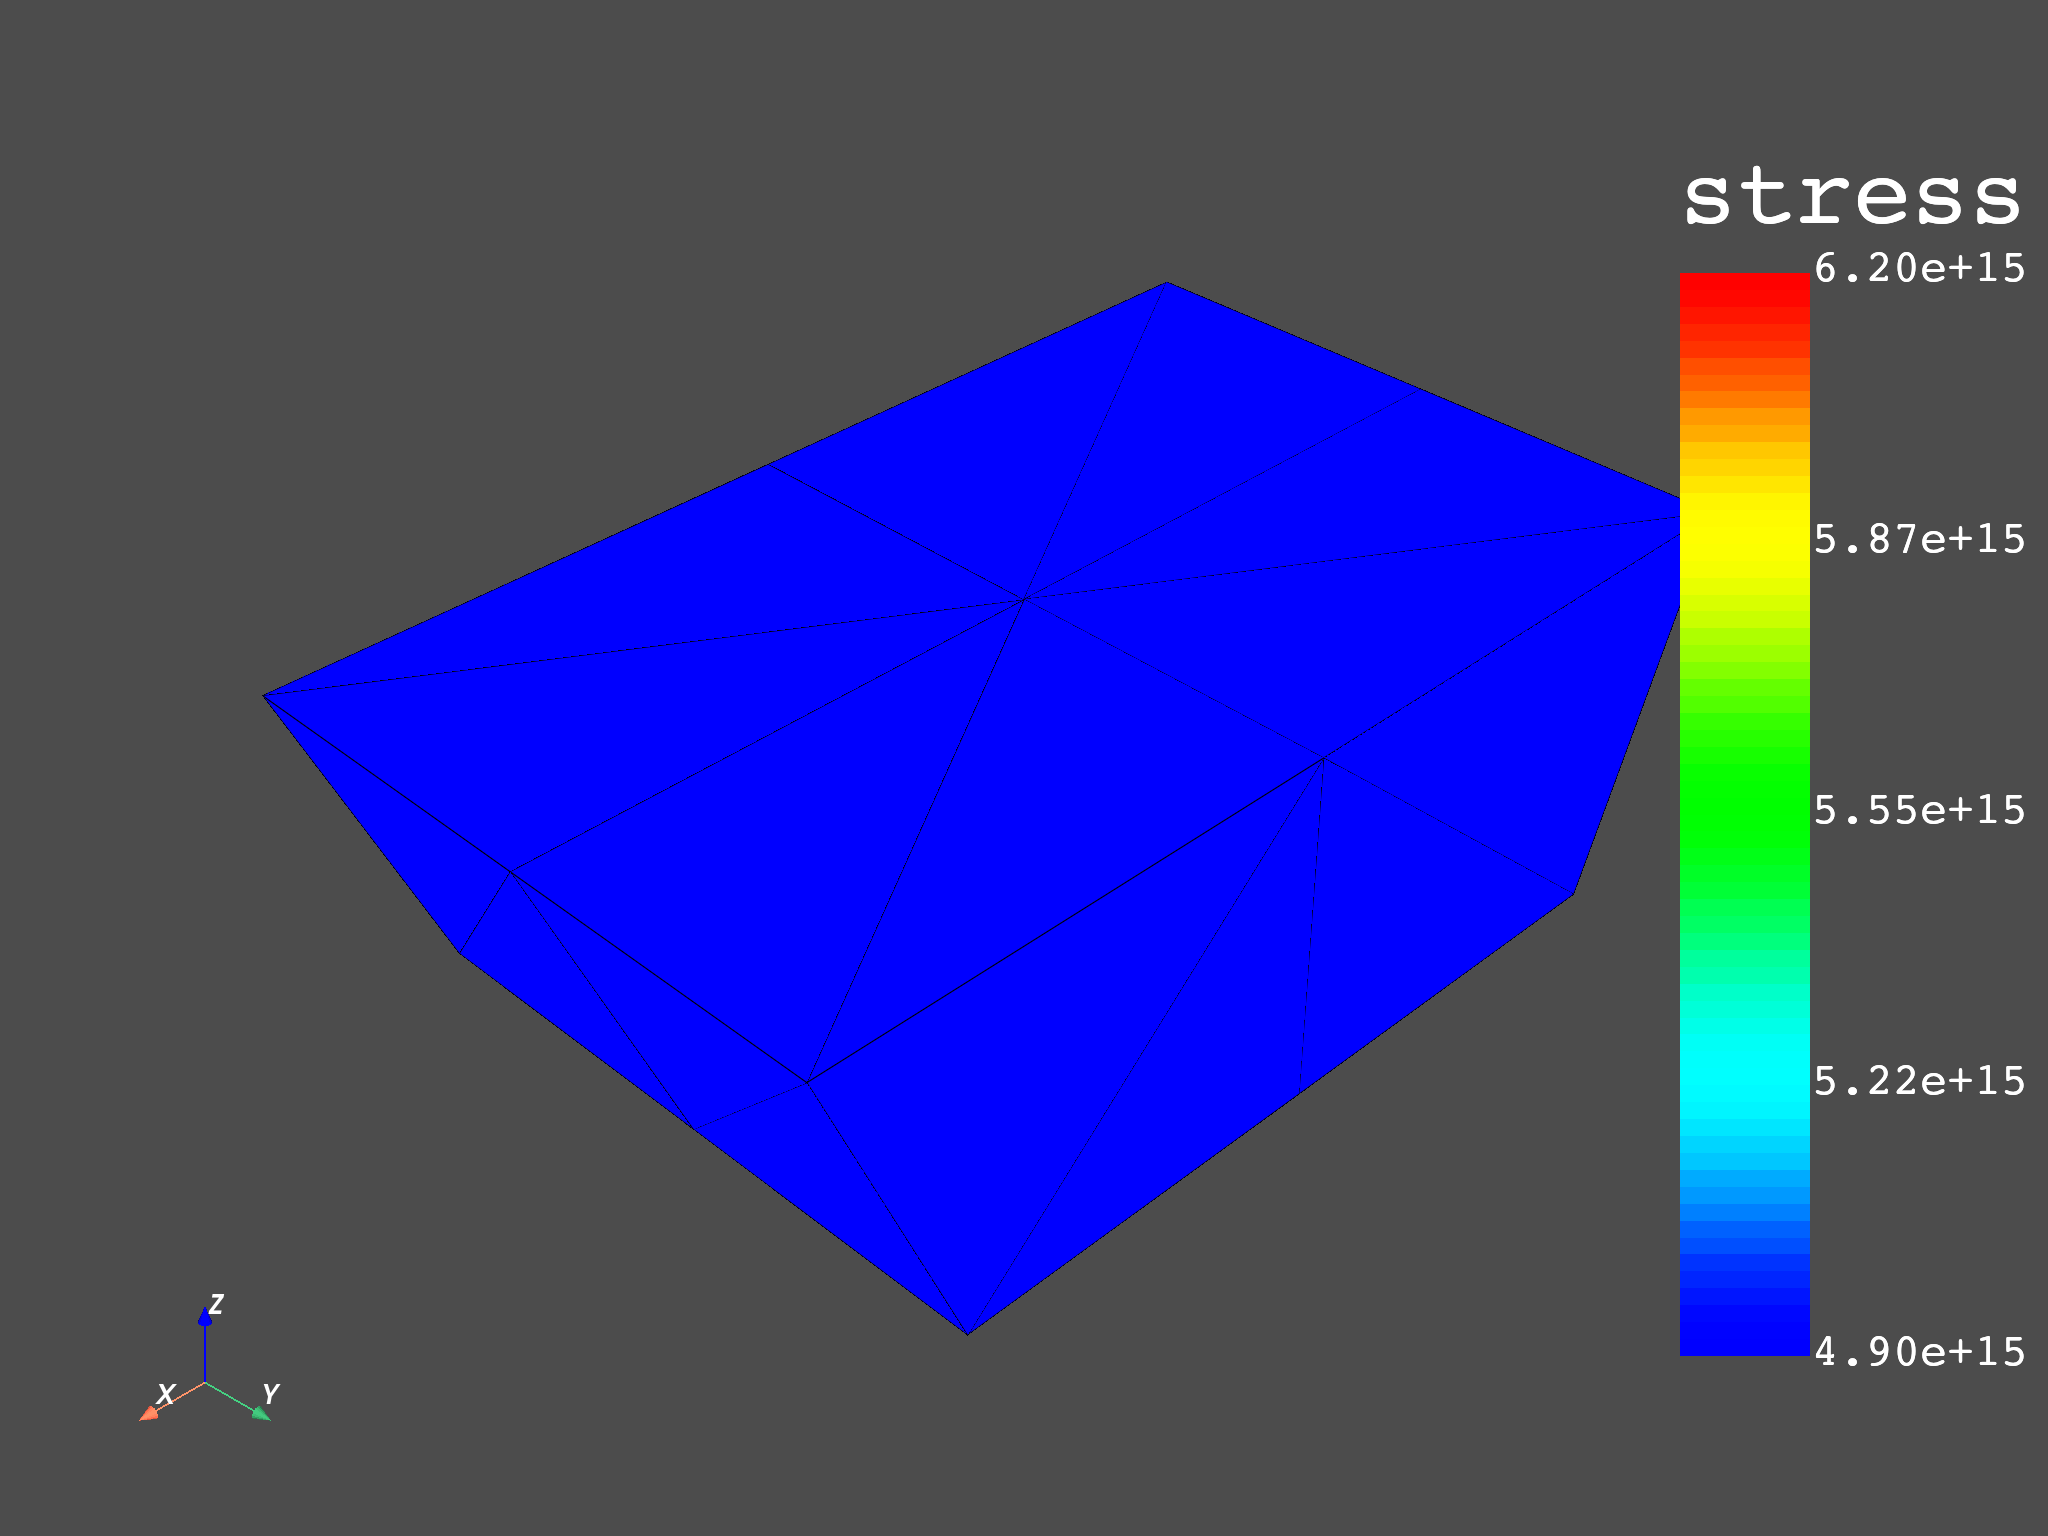Click the 5.87e+15 colorbar label
The image size is (2048, 1536).
pyautogui.click(x=1919, y=540)
